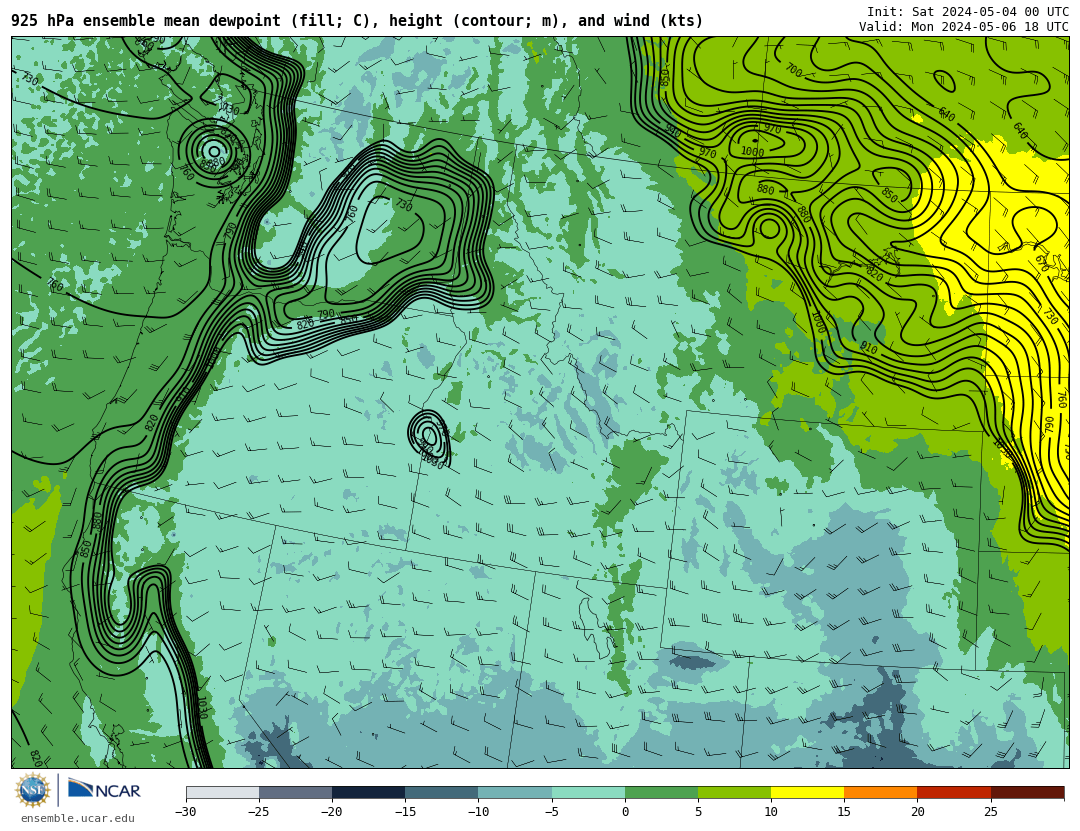Screen dimensions: 1080x831
Task: Pick the 15 to 20 orange swatch
Action: pos(881,793)
